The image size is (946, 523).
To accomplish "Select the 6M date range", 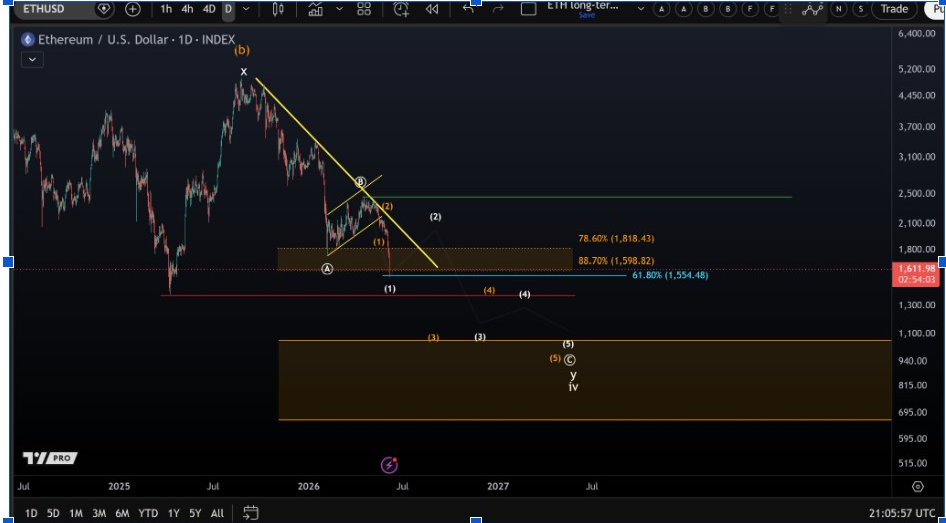I will 122,513.
